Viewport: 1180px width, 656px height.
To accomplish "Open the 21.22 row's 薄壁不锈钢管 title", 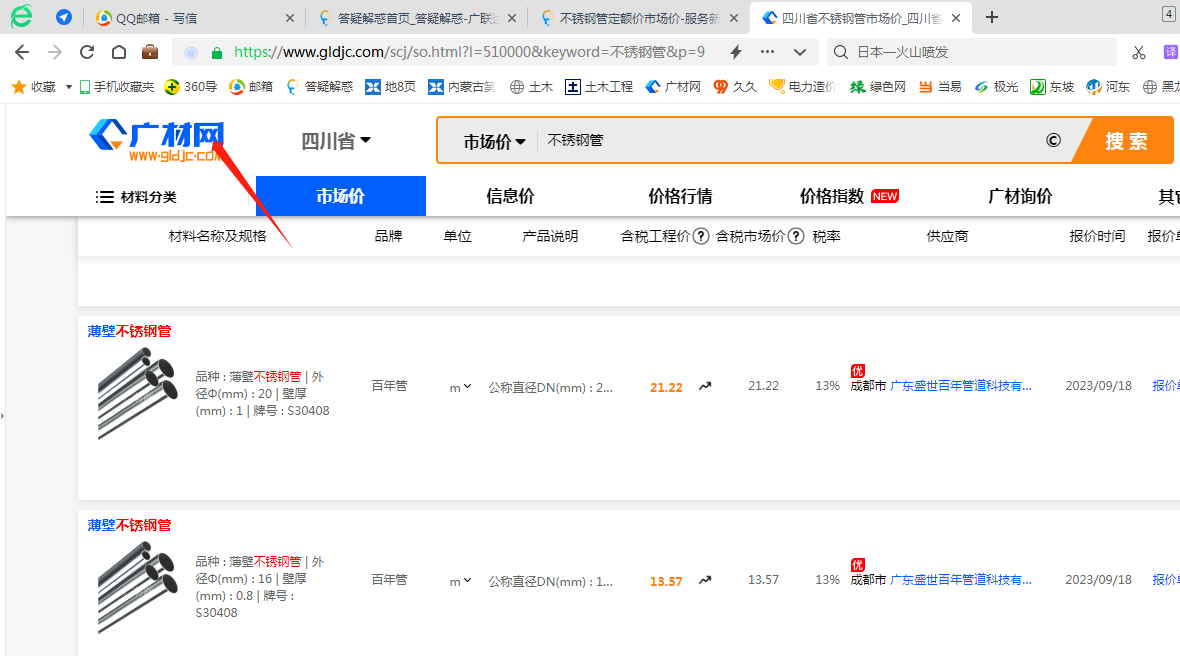I will [129, 331].
